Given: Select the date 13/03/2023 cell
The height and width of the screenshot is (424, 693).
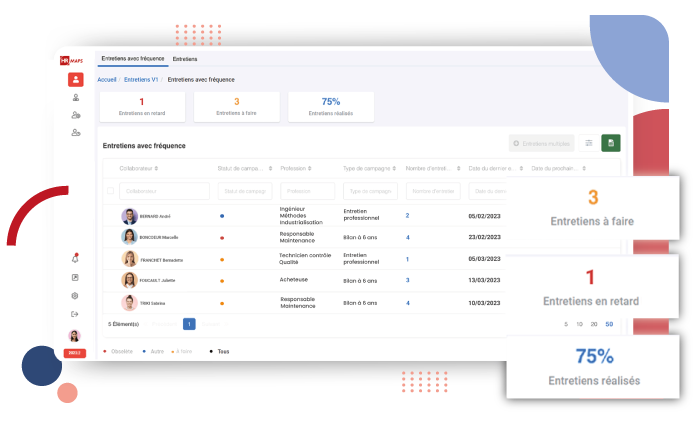Looking at the screenshot, I should (484, 280).
